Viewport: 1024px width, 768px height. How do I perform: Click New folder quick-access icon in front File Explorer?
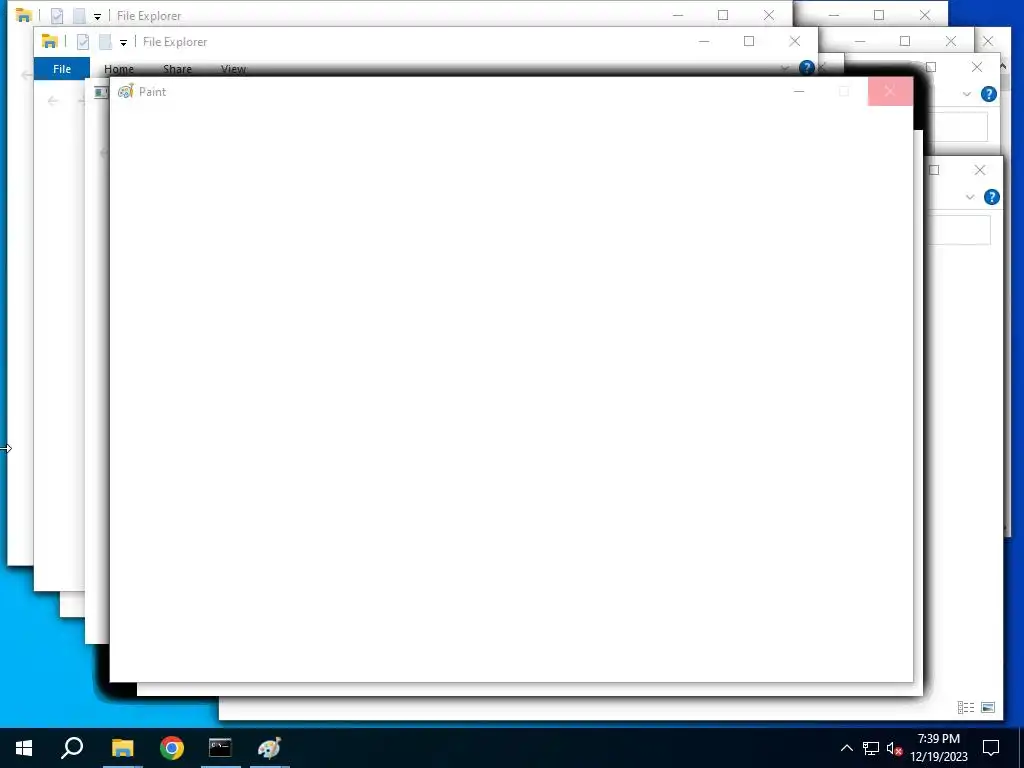point(105,41)
